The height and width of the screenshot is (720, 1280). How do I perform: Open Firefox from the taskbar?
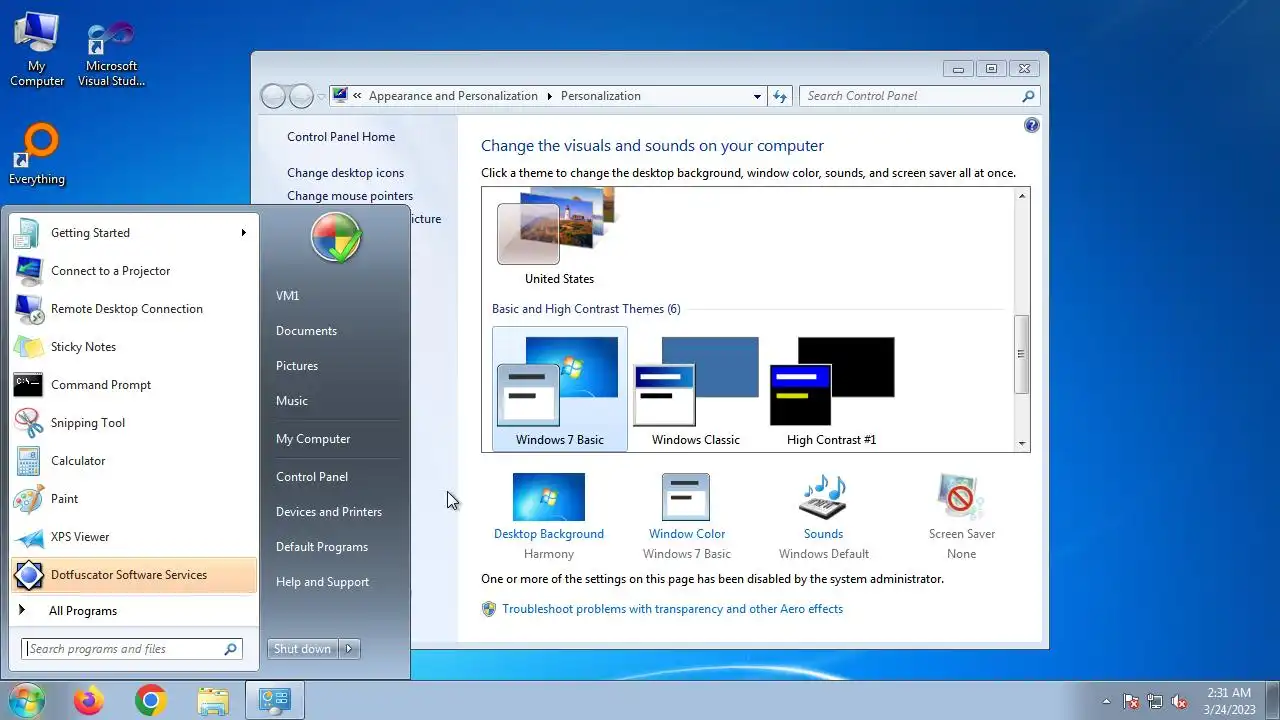point(88,701)
